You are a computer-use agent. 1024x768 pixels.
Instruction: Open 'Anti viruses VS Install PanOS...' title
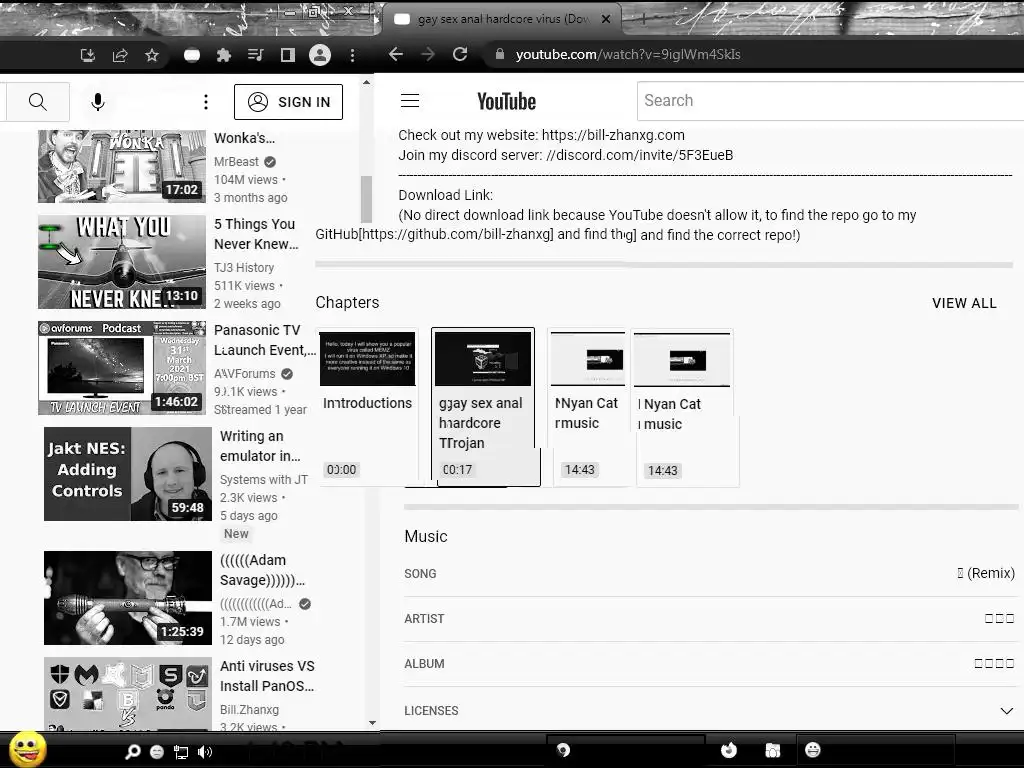[x=267, y=676]
